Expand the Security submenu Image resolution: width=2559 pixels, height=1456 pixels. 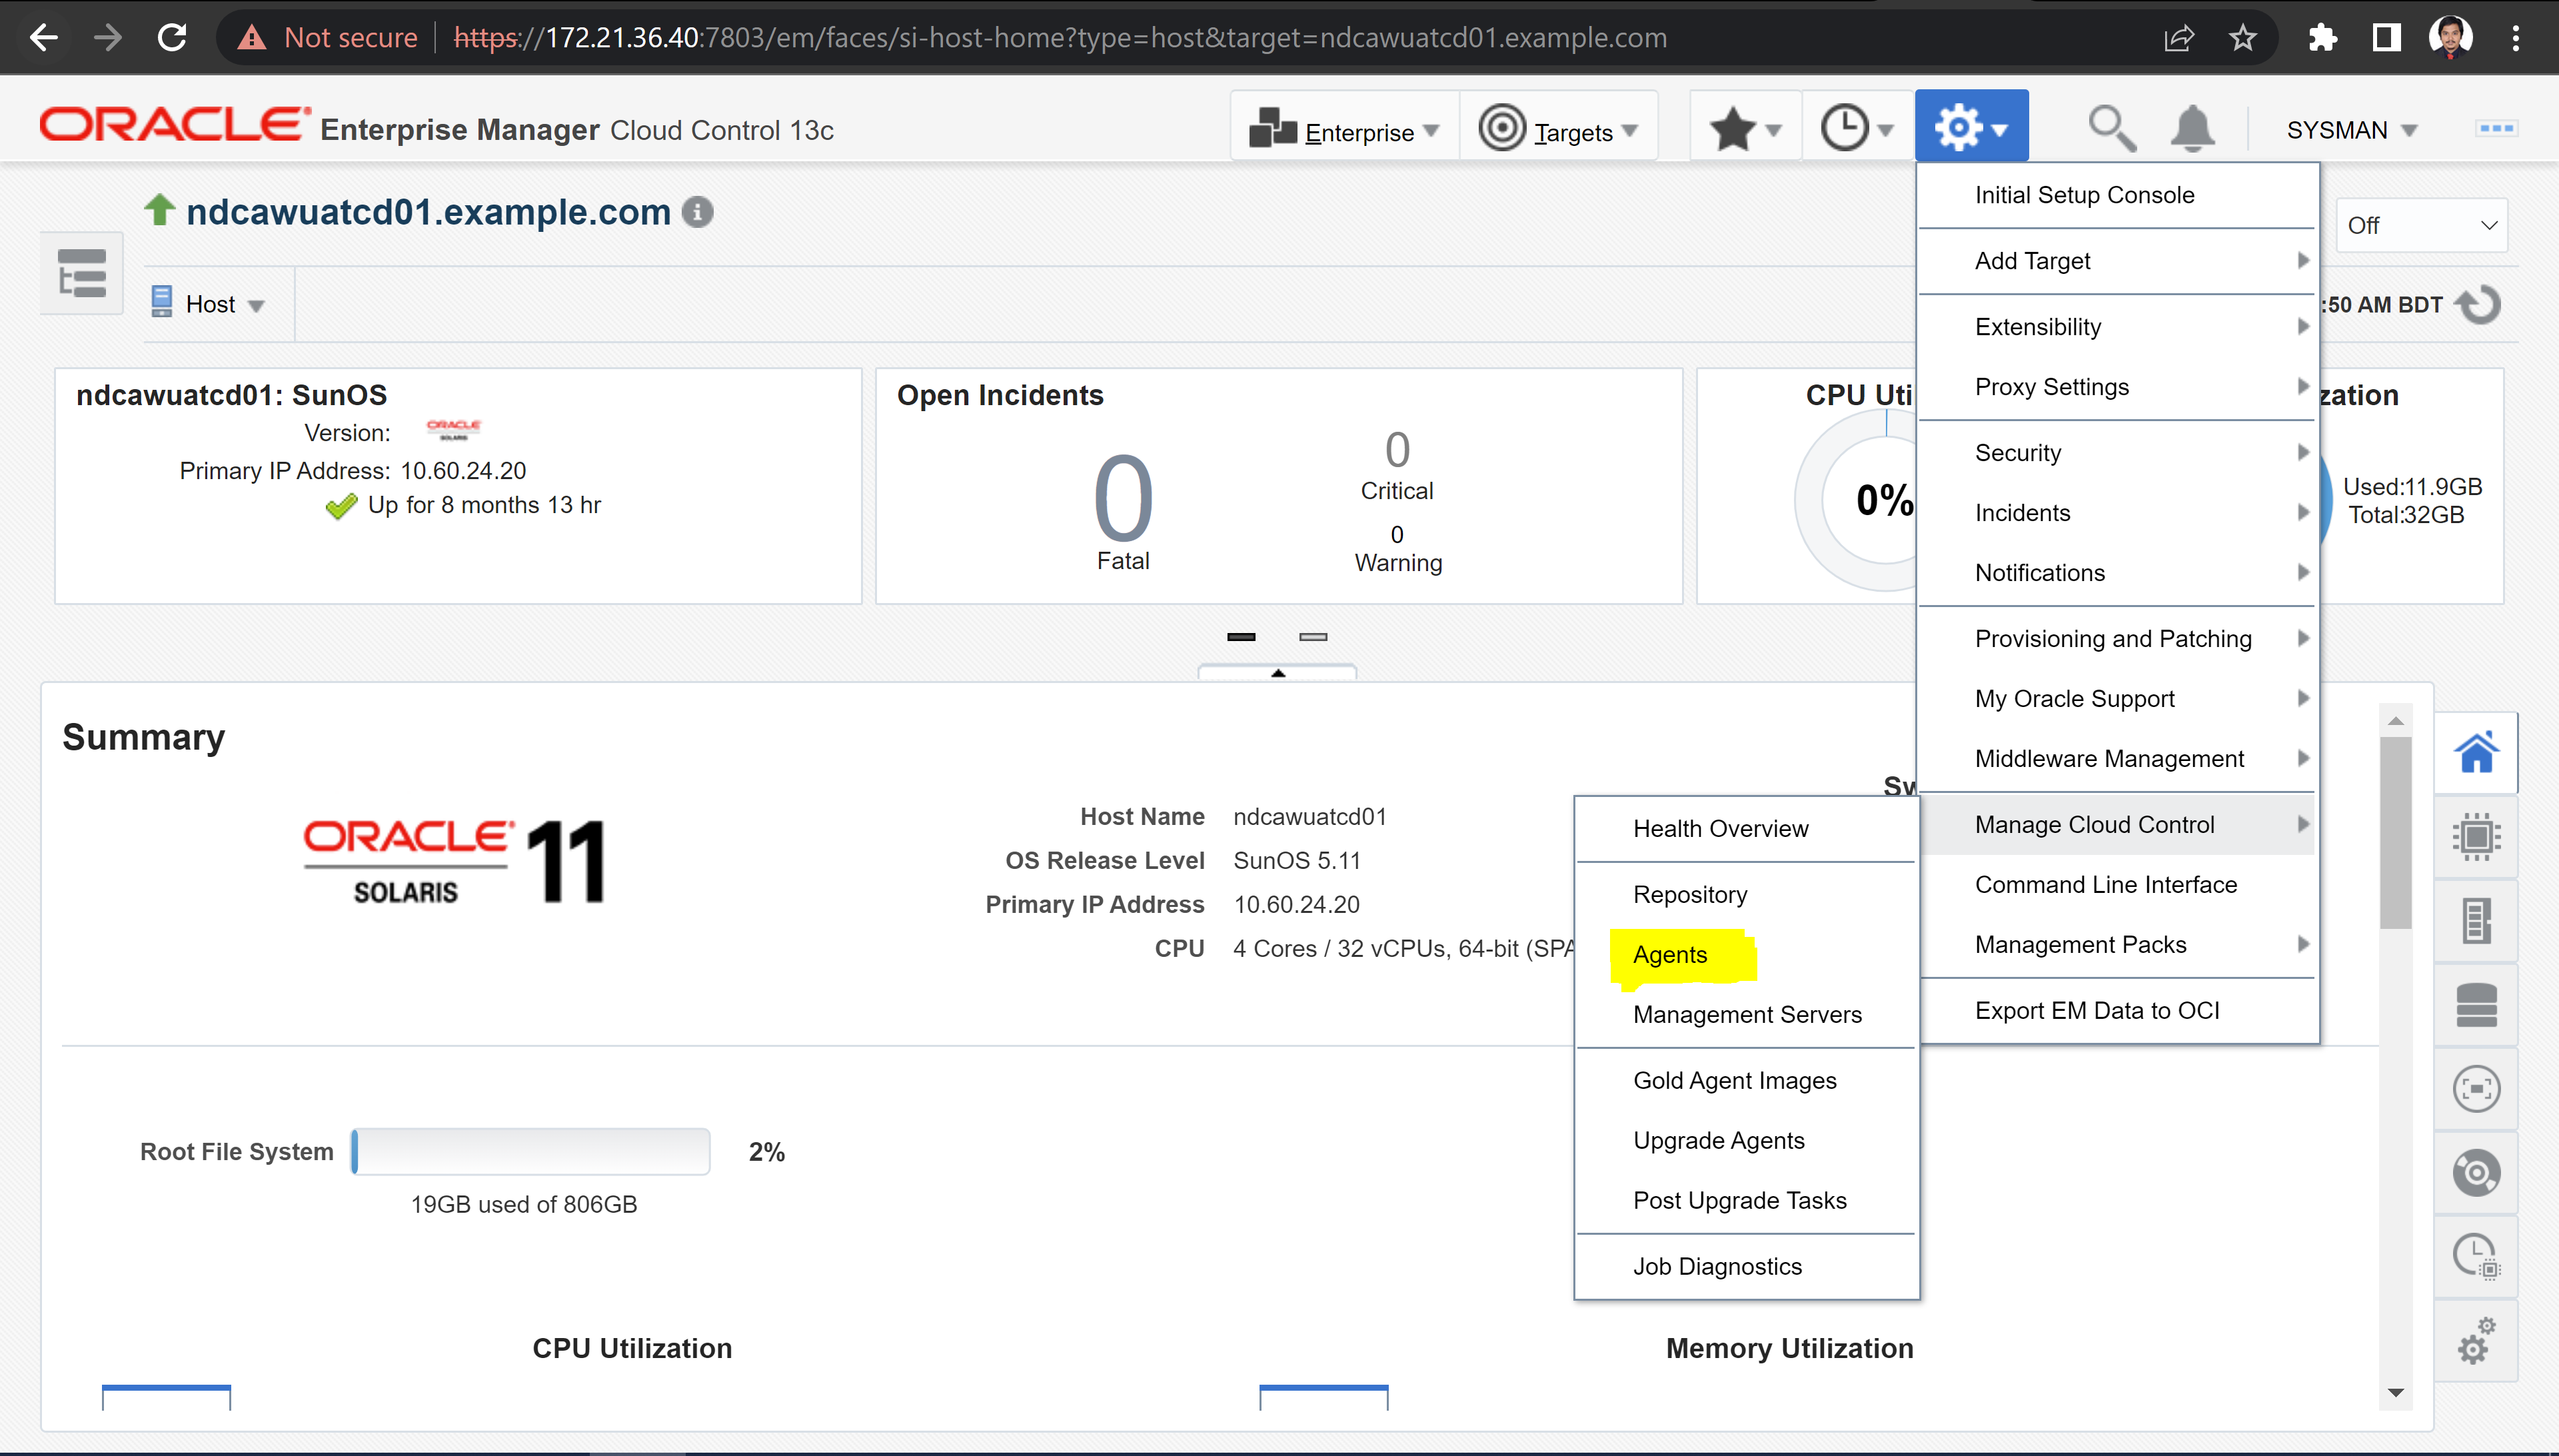[2117, 453]
